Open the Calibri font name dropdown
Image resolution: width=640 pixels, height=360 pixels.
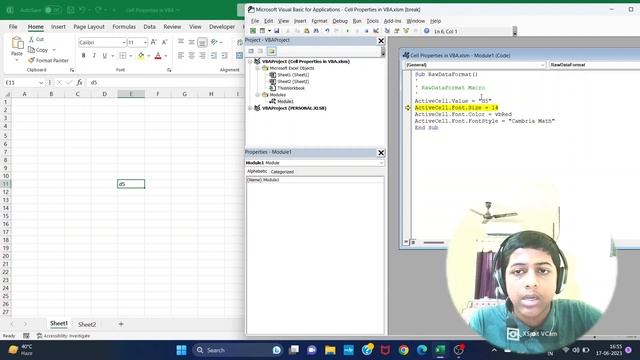click(124, 42)
